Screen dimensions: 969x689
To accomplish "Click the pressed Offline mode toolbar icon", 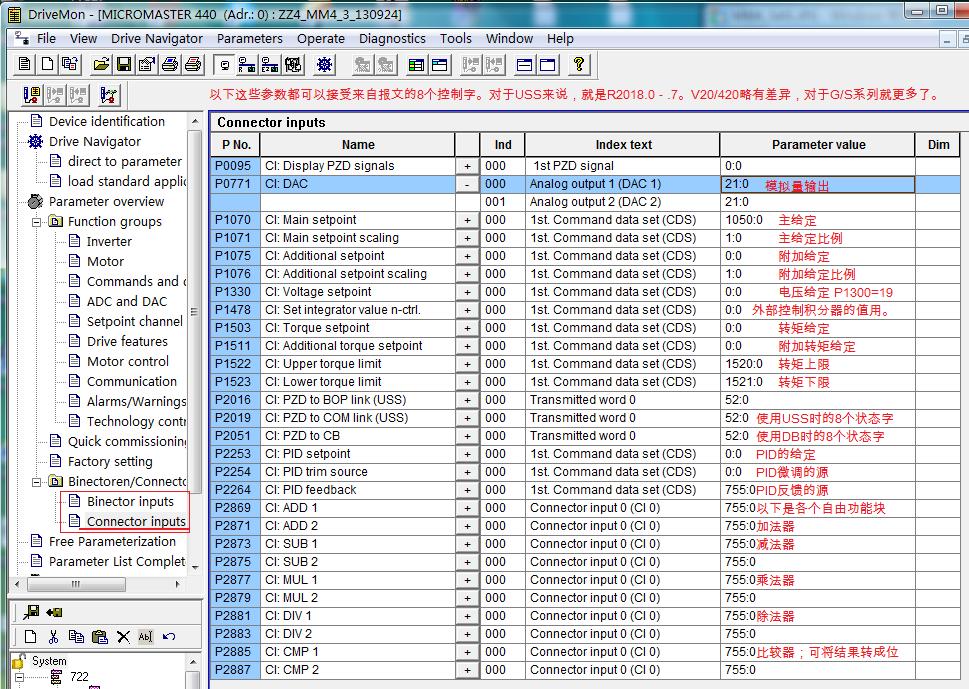I will point(224,64).
